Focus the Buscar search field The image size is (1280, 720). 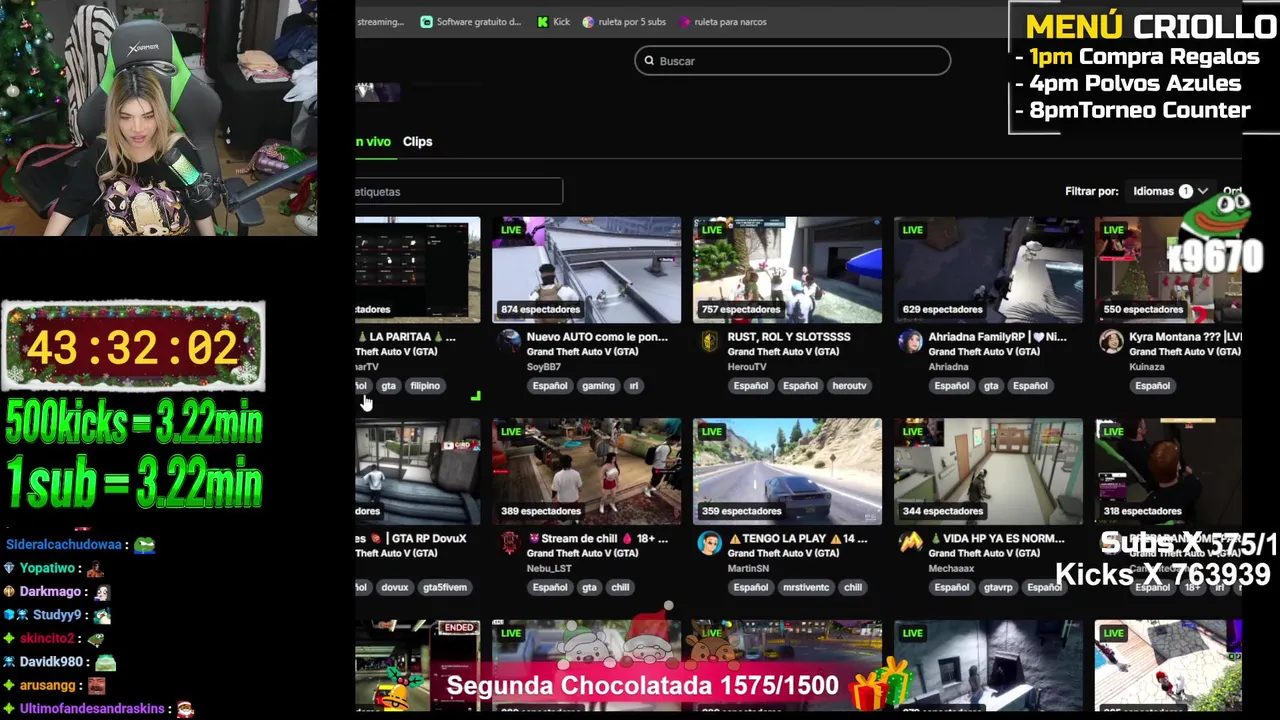click(x=792, y=61)
